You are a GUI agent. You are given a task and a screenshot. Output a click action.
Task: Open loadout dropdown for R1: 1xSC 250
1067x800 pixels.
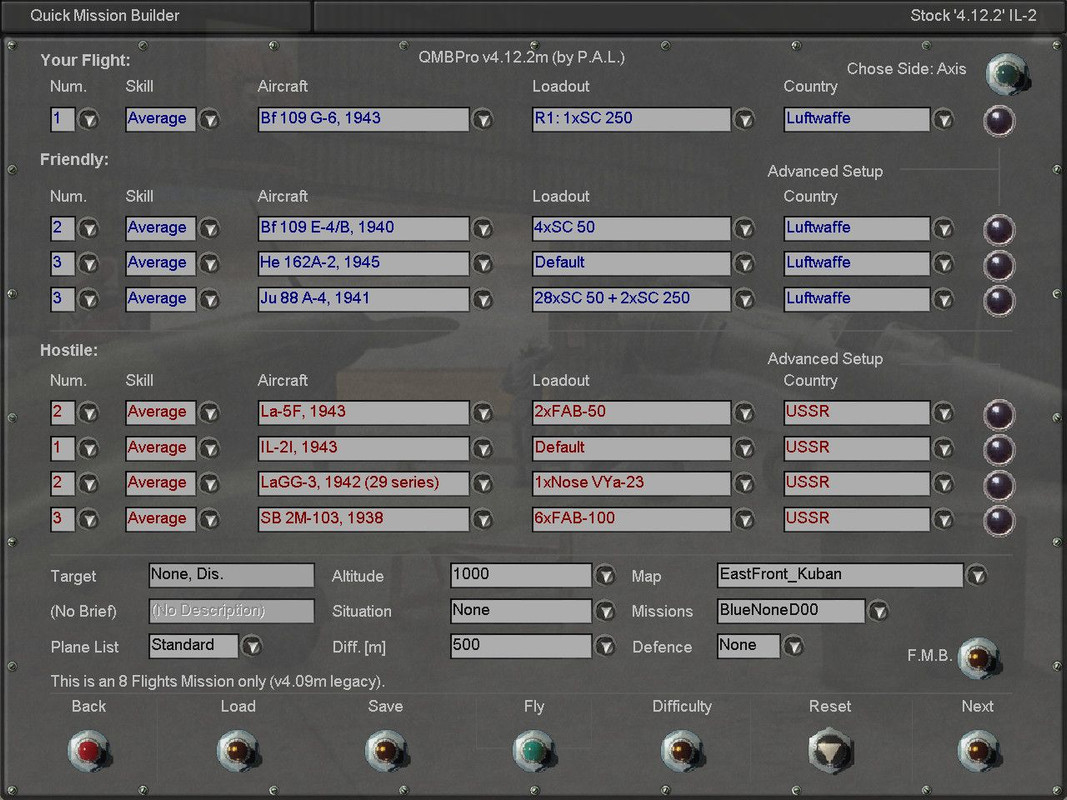744,120
